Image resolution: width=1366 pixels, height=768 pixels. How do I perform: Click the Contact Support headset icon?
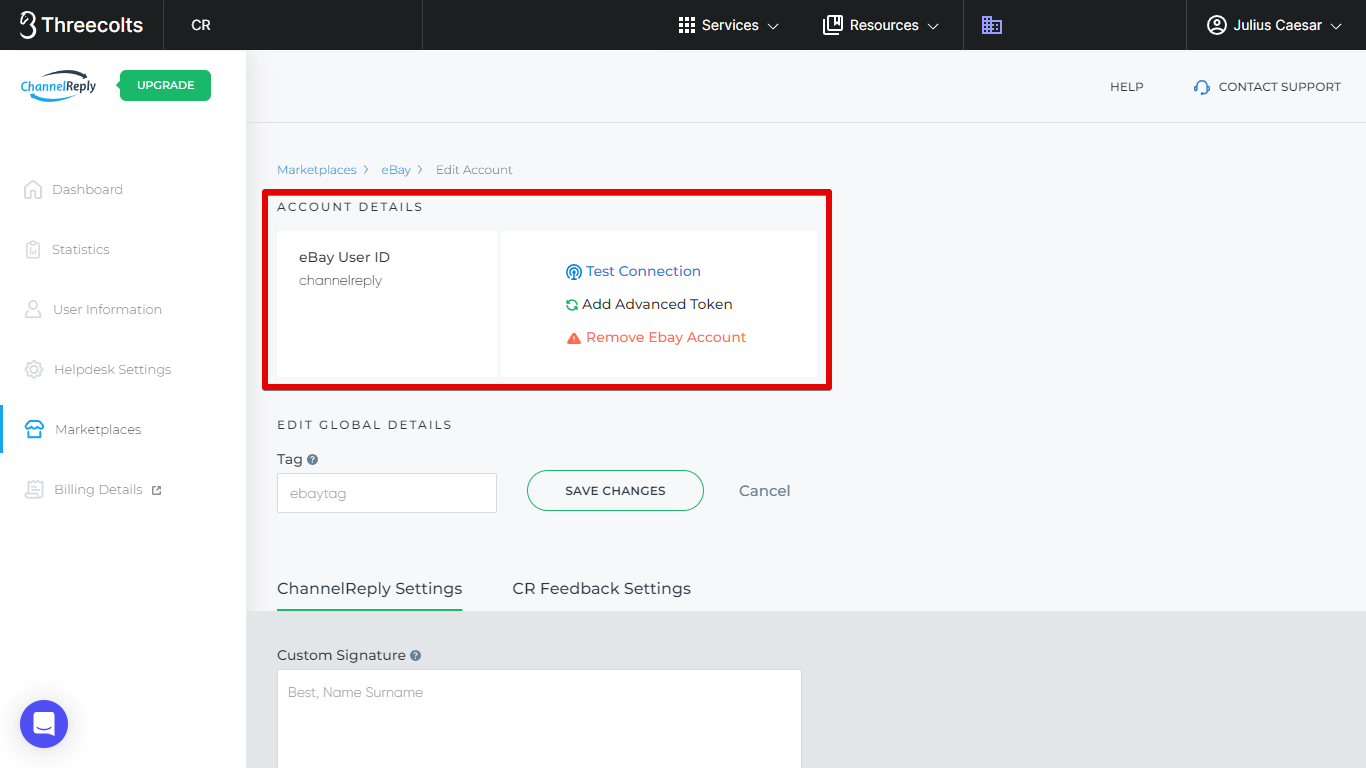[x=1202, y=87]
